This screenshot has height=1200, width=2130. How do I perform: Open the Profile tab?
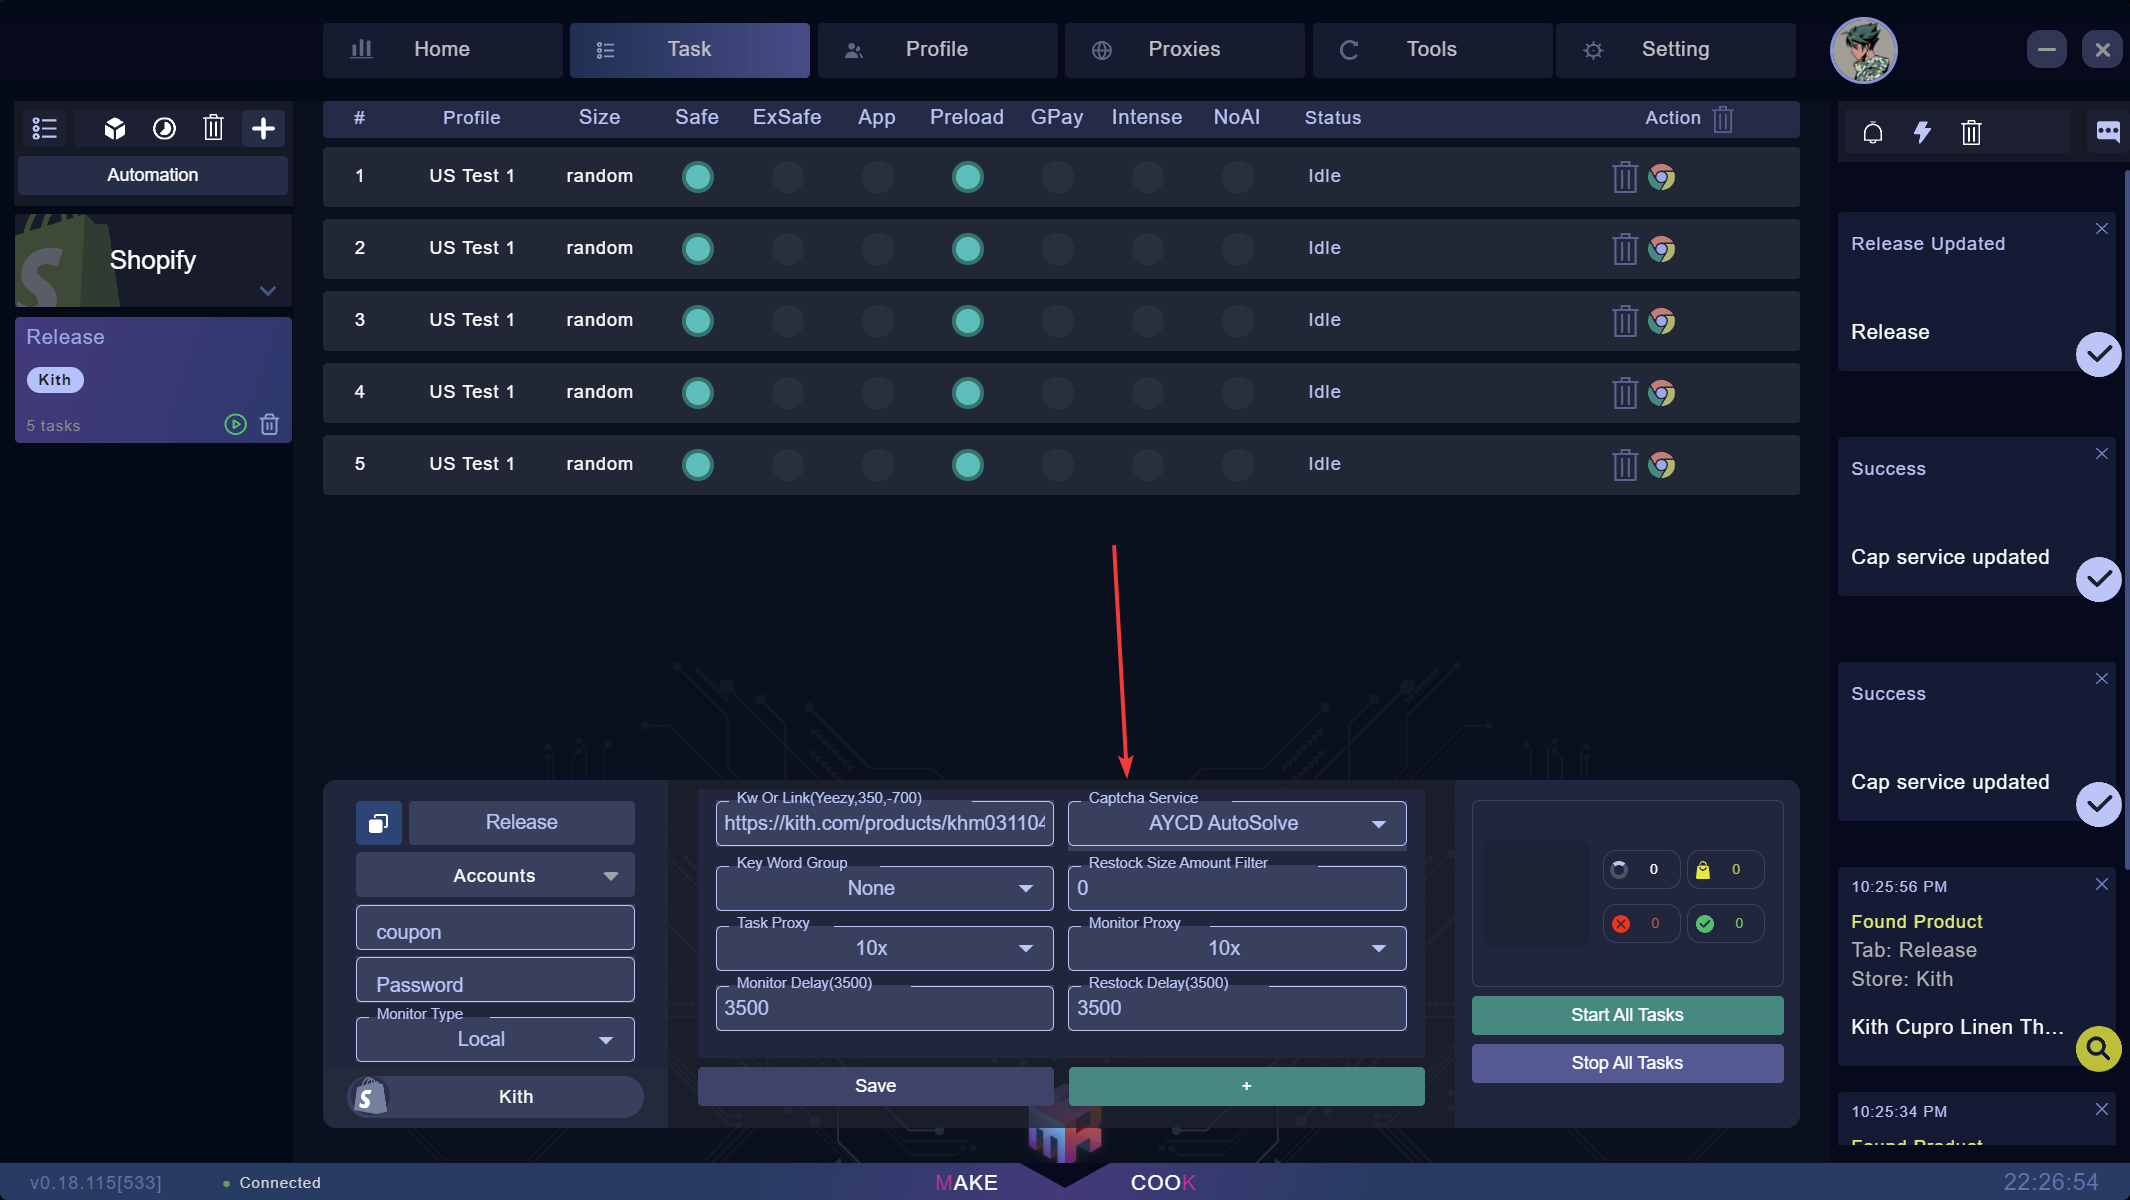point(937,50)
